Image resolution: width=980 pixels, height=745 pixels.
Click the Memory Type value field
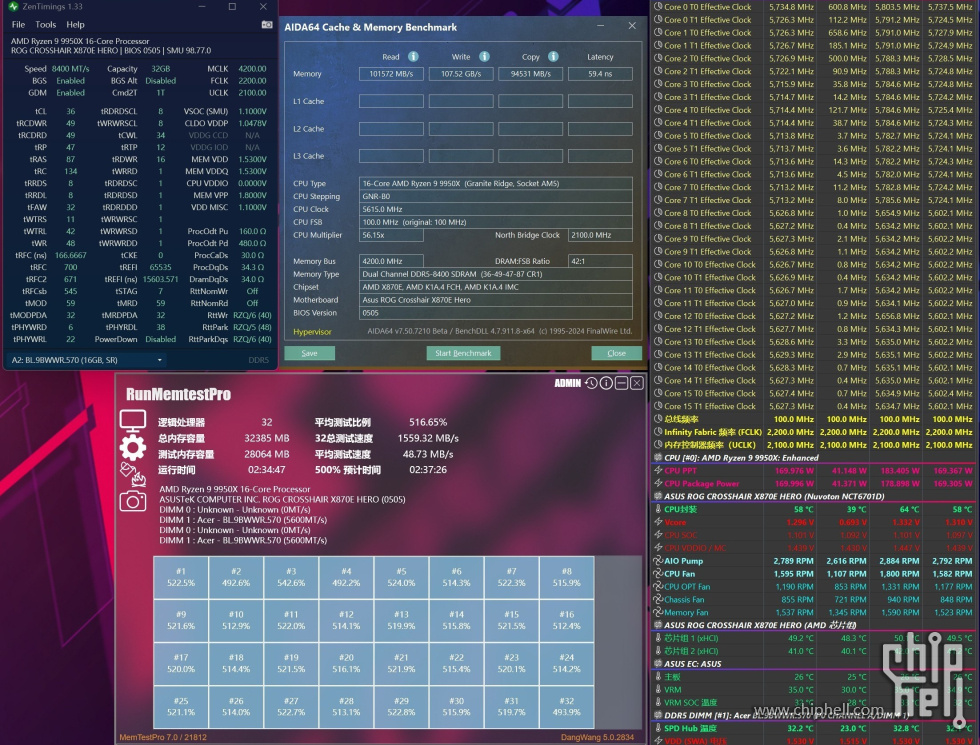pyautogui.click(x=496, y=274)
